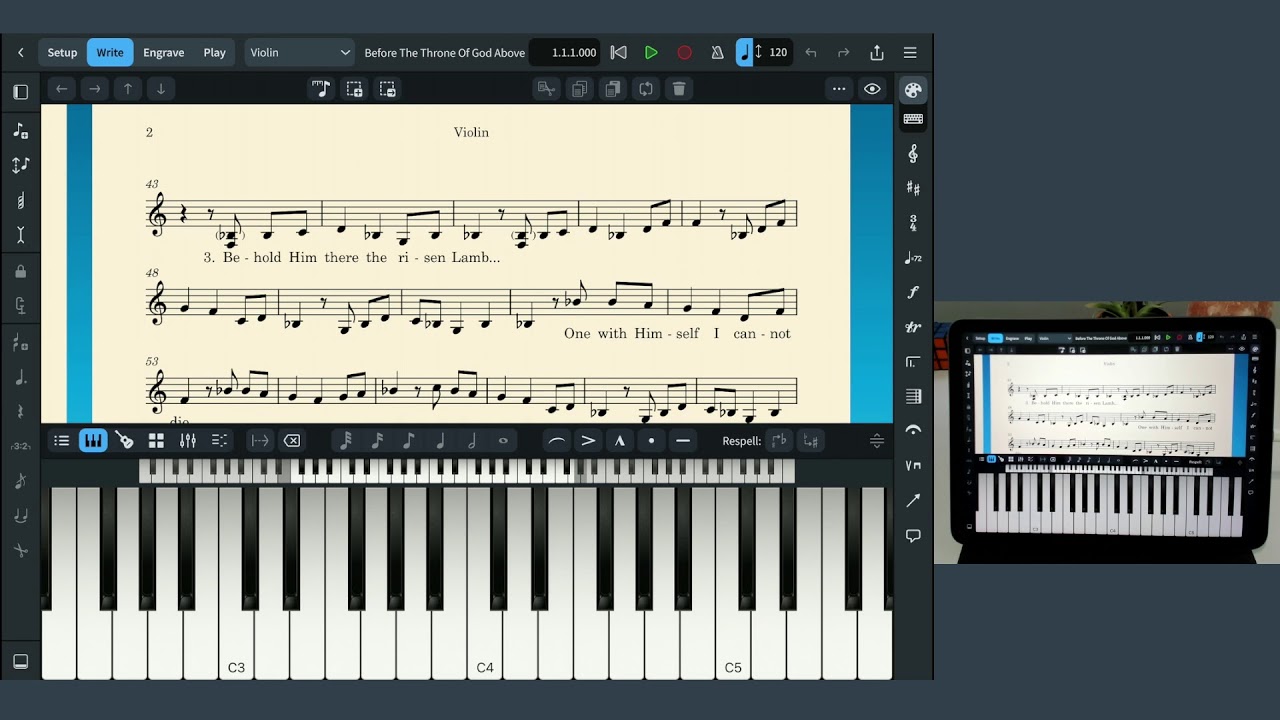
Task: Switch to Setup mode
Action: (62, 52)
